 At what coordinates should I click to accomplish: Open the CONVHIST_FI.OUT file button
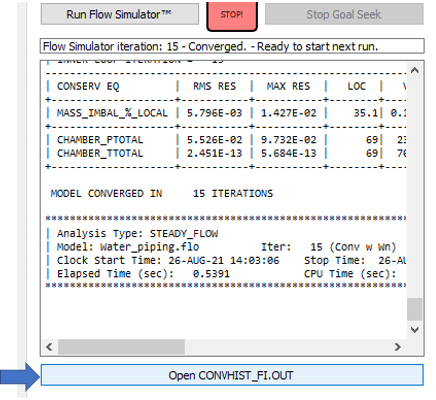[232, 375]
